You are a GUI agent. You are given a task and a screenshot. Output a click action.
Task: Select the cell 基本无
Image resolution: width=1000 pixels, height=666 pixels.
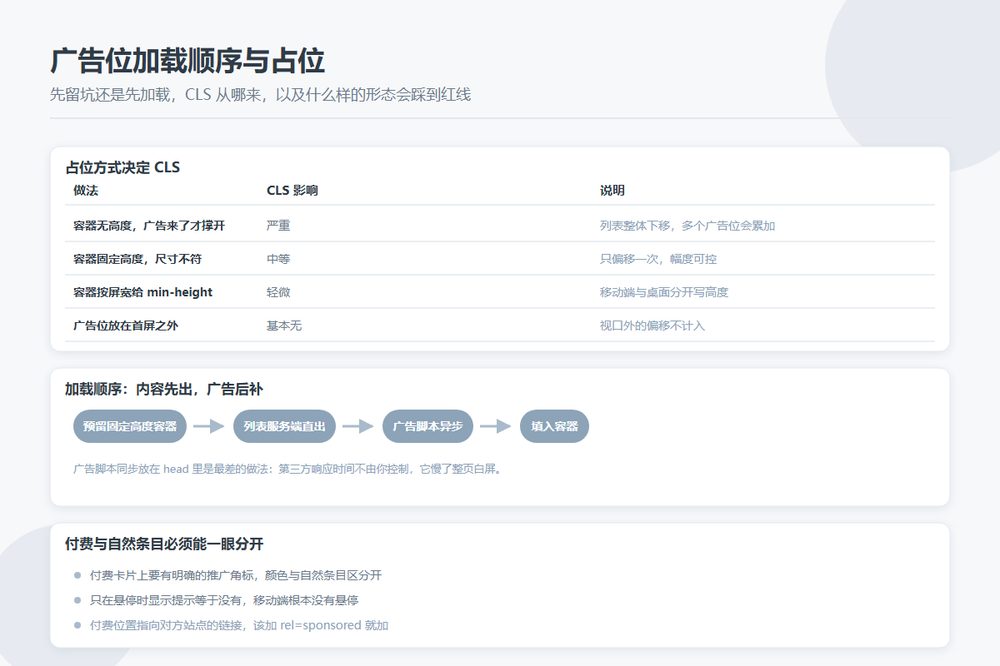click(284, 325)
